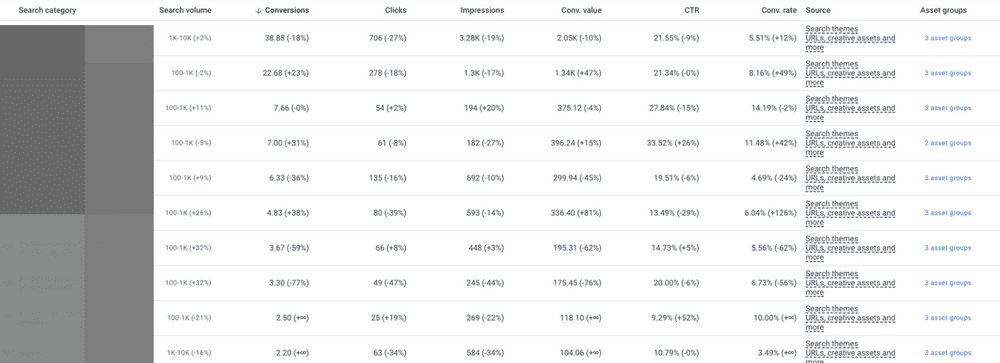Viewport: 1000px width, 363px height.
Task: Sort by the Impressions column header
Action: point(482,11)
